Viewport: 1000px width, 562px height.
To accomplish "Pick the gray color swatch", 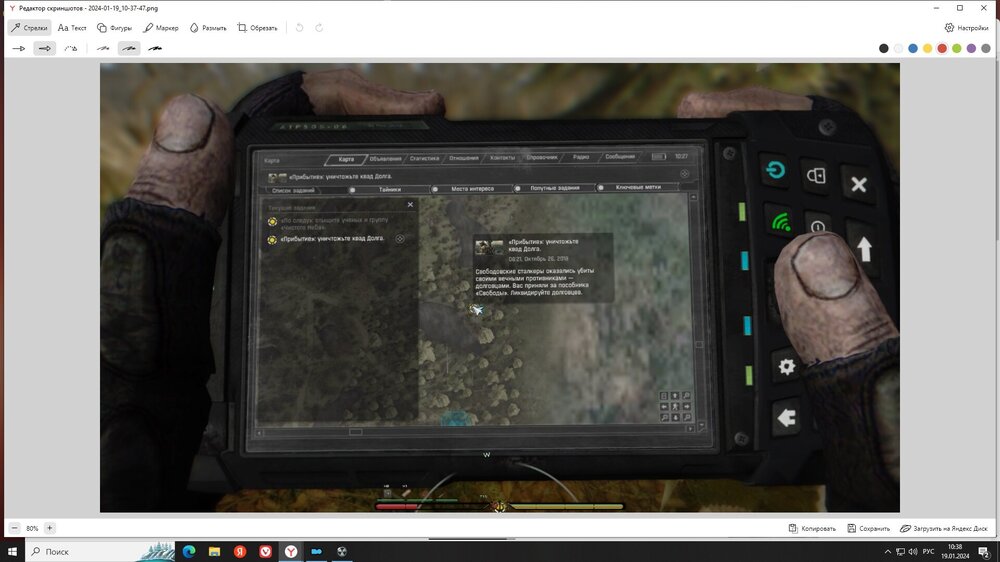I will point(986,48).
